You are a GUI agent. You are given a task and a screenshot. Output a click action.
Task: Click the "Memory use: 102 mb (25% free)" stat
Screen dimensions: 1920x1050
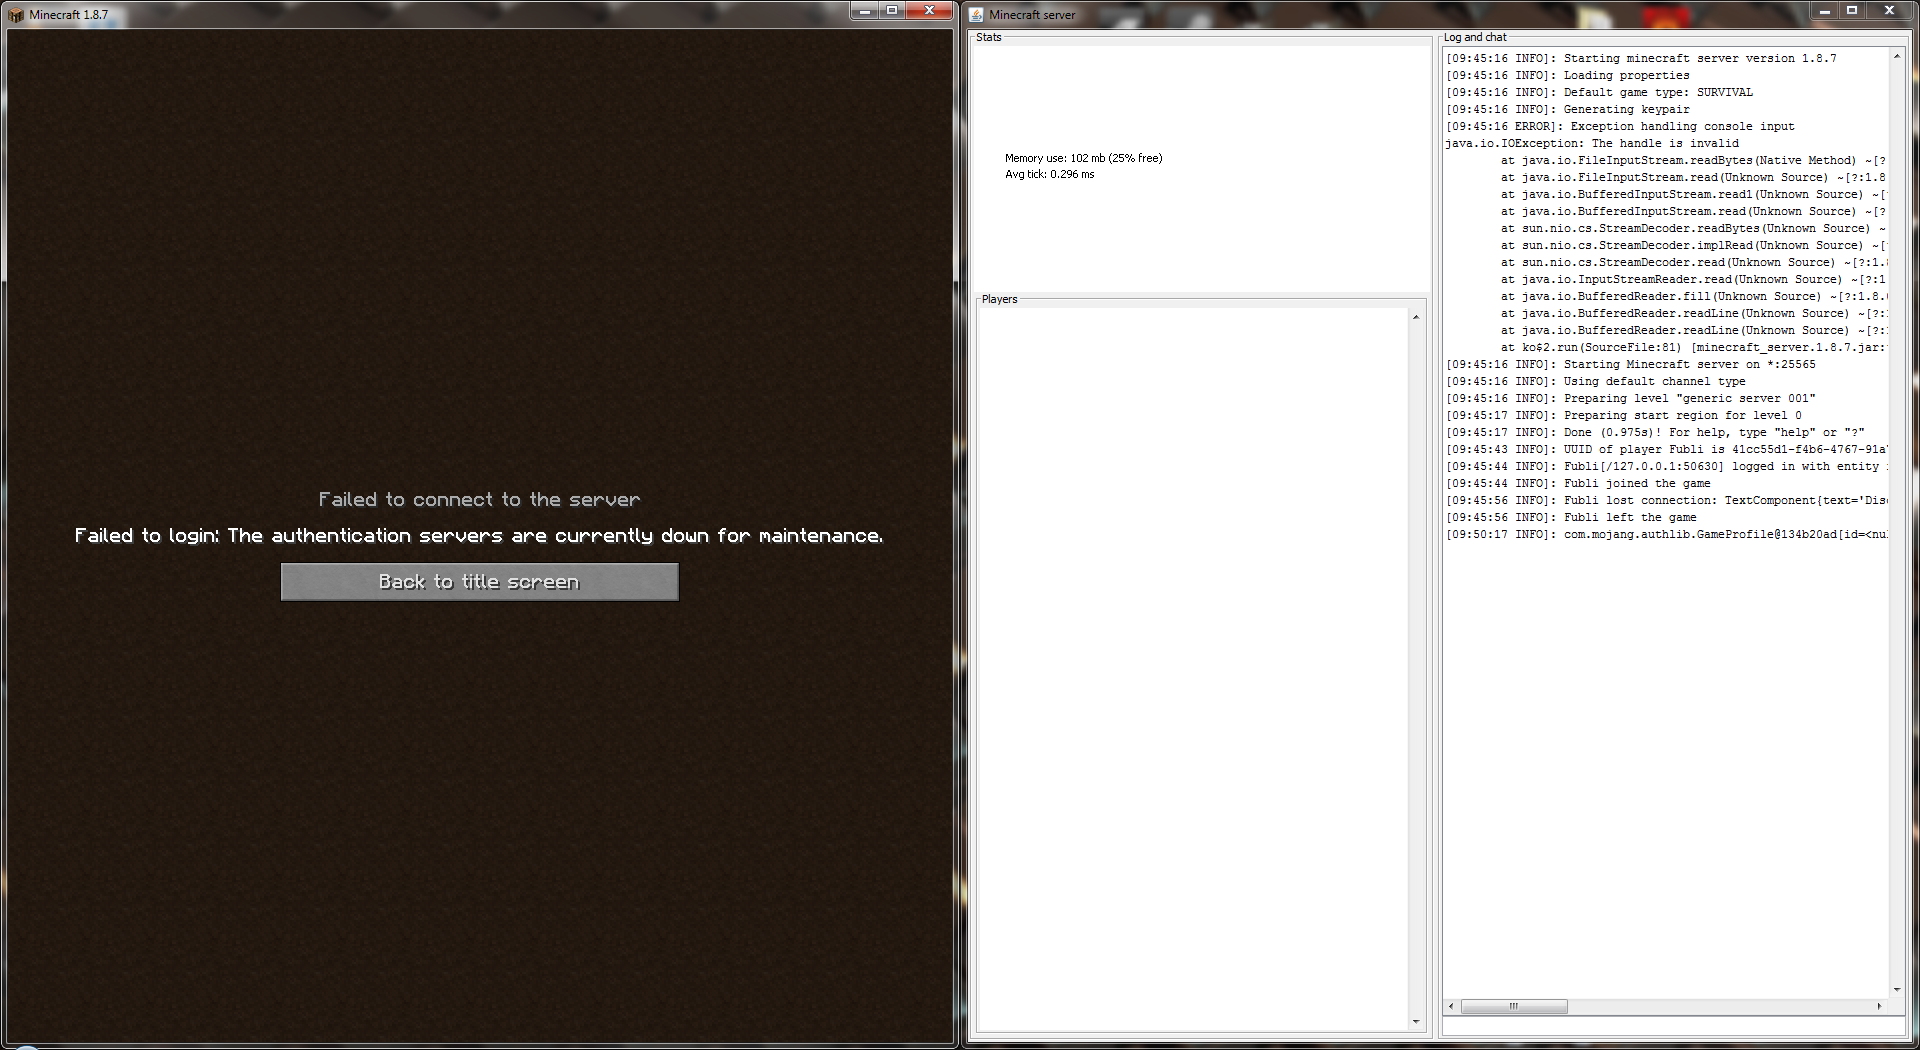click(x=1084, y=158)
